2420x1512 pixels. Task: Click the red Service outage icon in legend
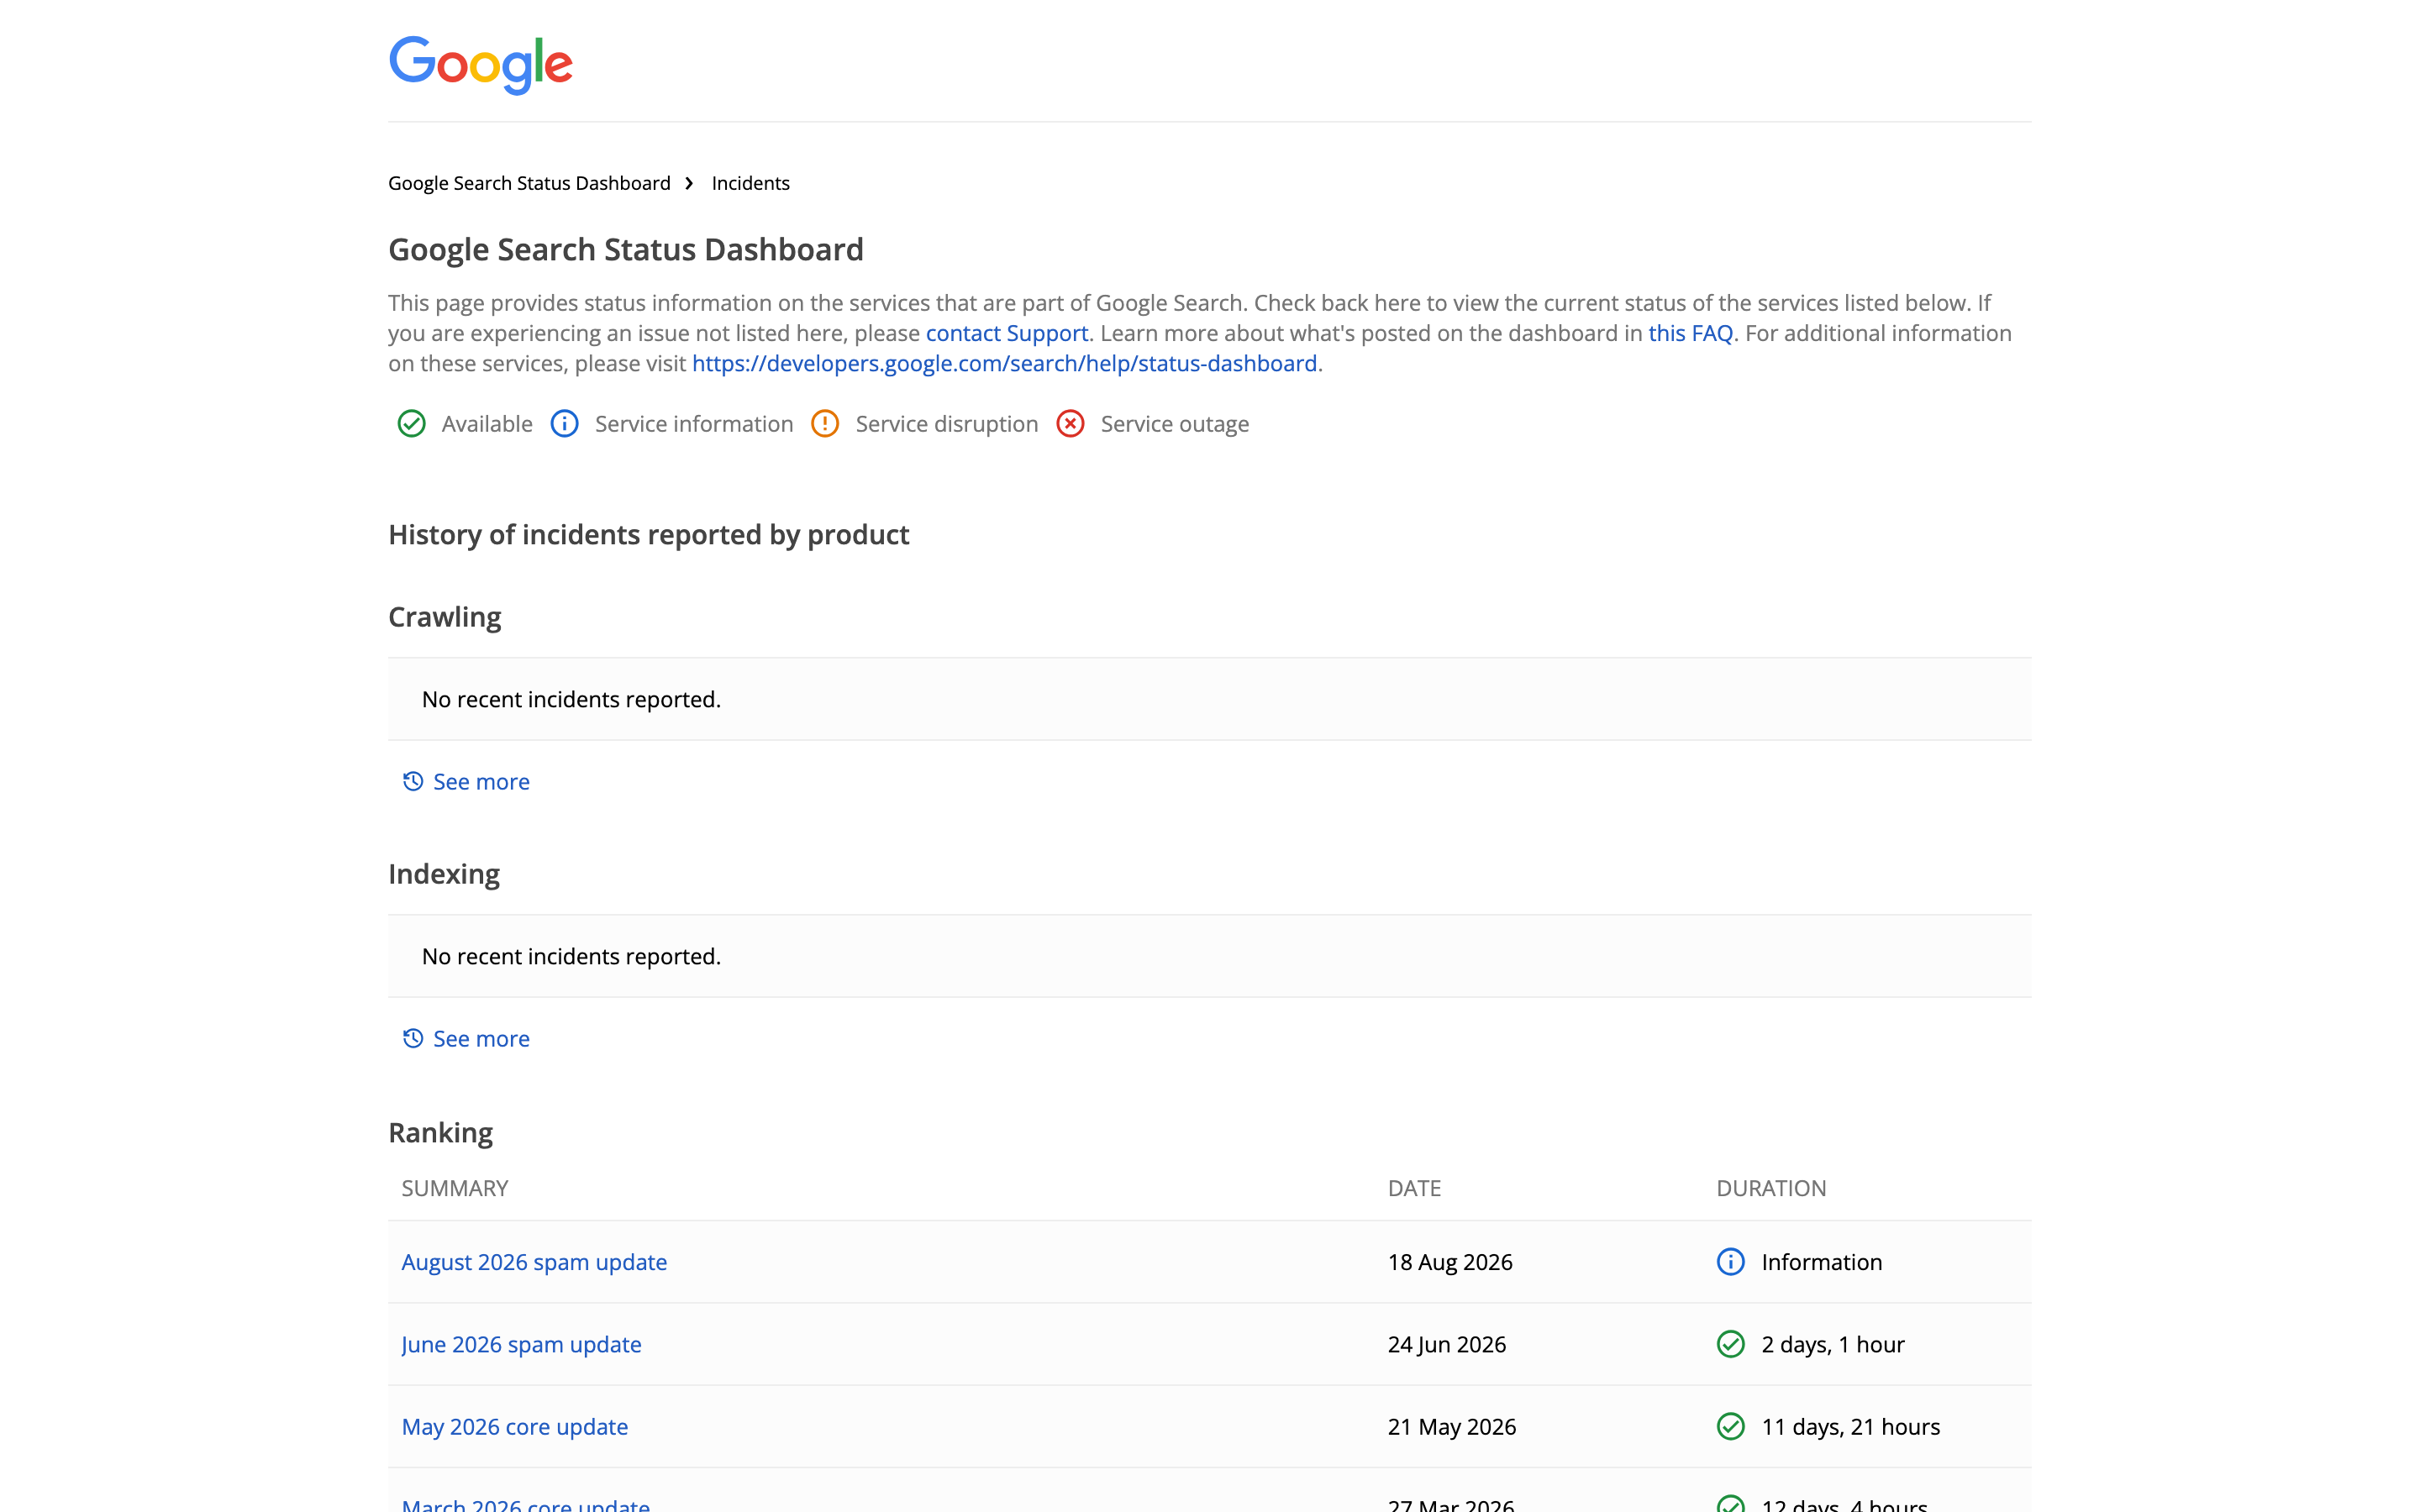[1070, 424]
